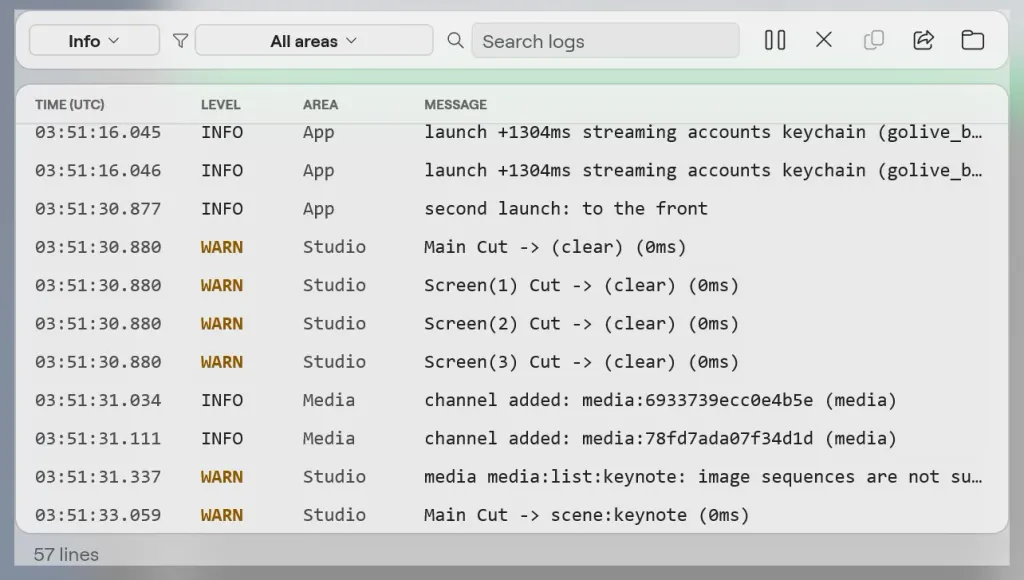Click timestamp 03:51:31.034

point(98,400)
